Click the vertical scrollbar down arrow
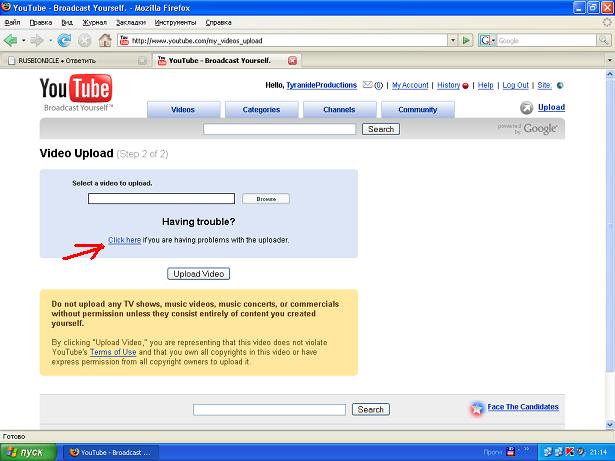The width and height of the screenshot is (615, 461). pos(610,425)
